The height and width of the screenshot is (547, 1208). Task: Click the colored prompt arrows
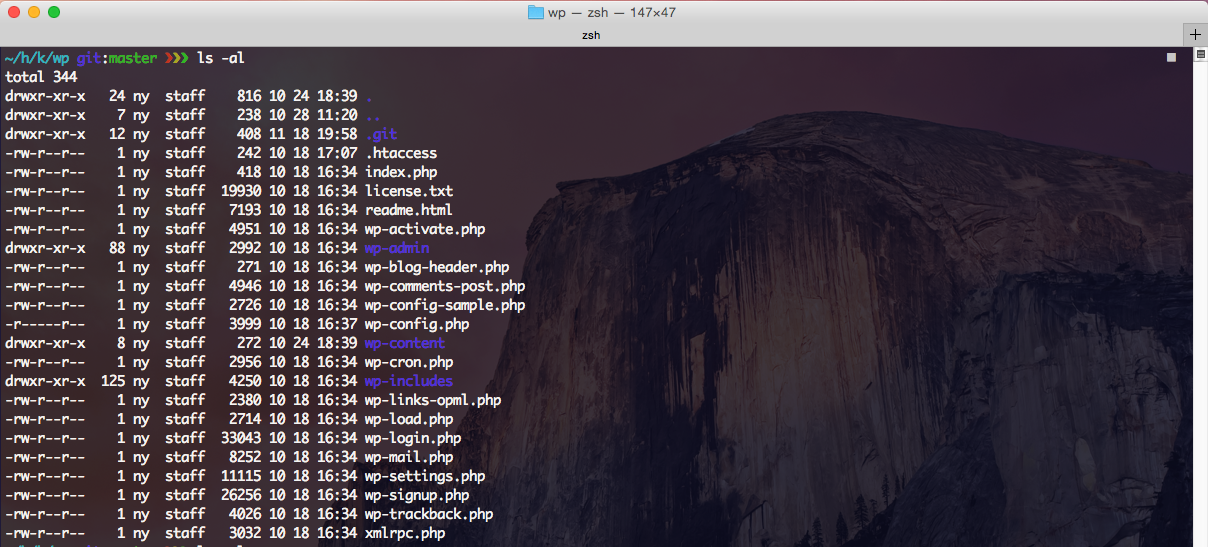(x=177, y=58)
